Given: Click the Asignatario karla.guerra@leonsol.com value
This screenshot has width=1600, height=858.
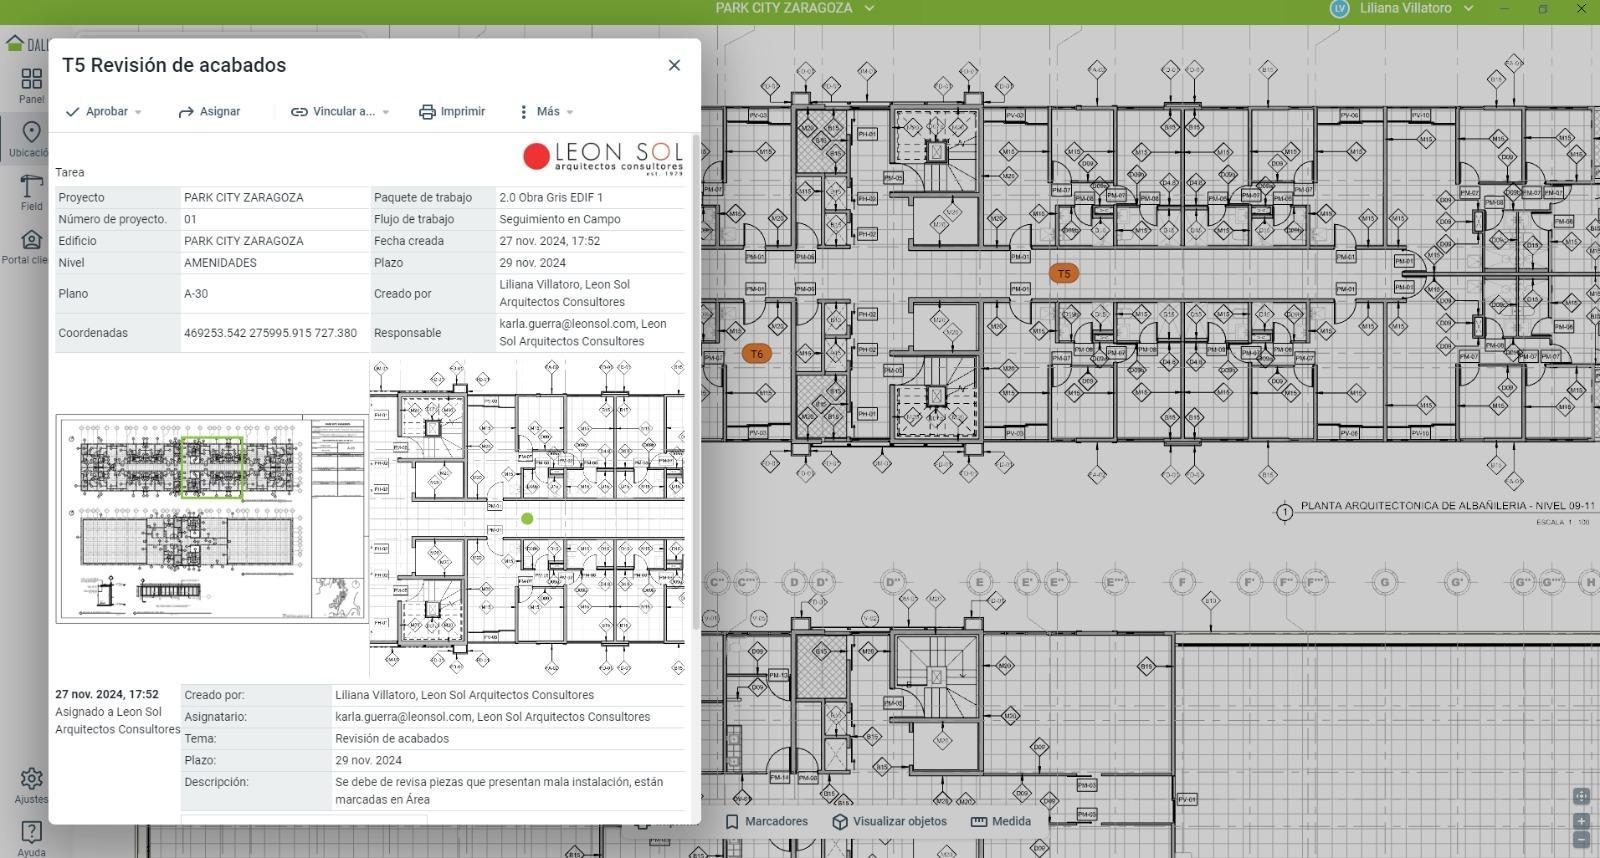Looking at the screenshot, I should pos(493,717).
